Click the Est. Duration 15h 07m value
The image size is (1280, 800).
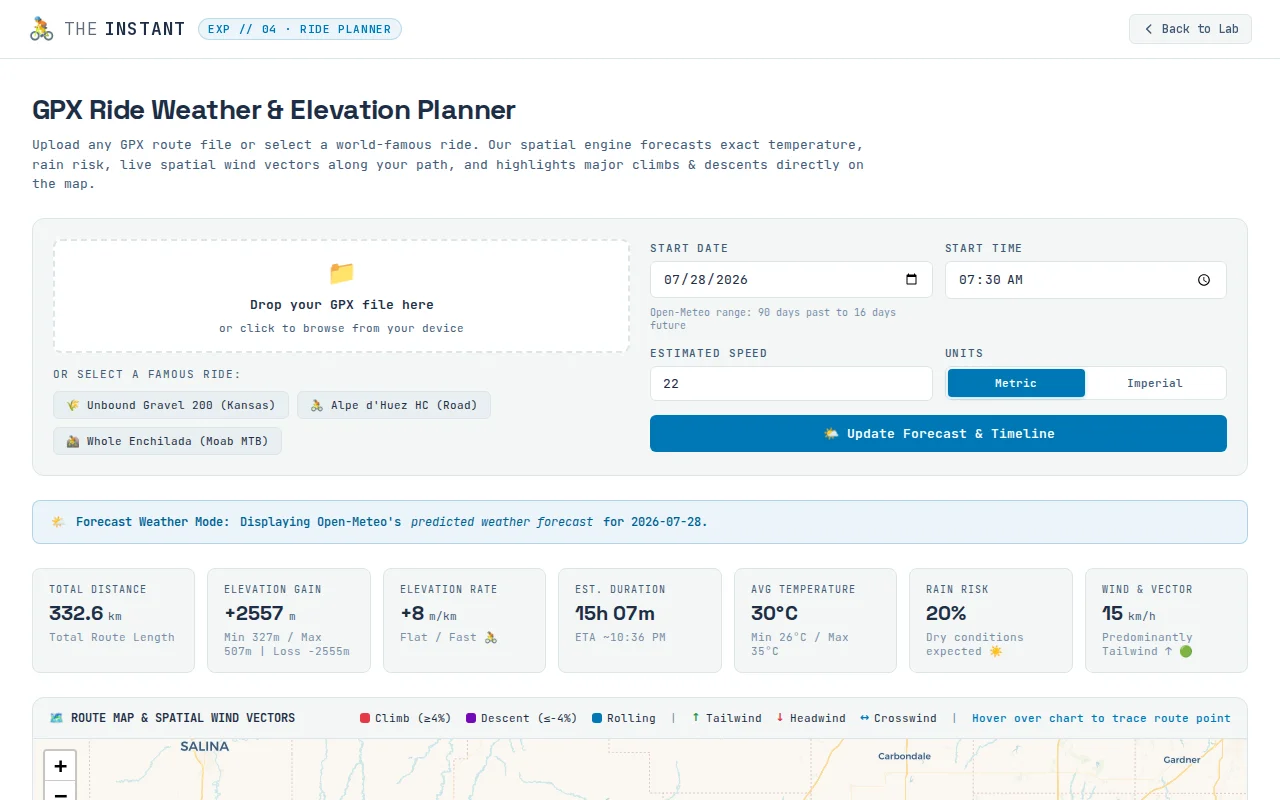(615, 613)
